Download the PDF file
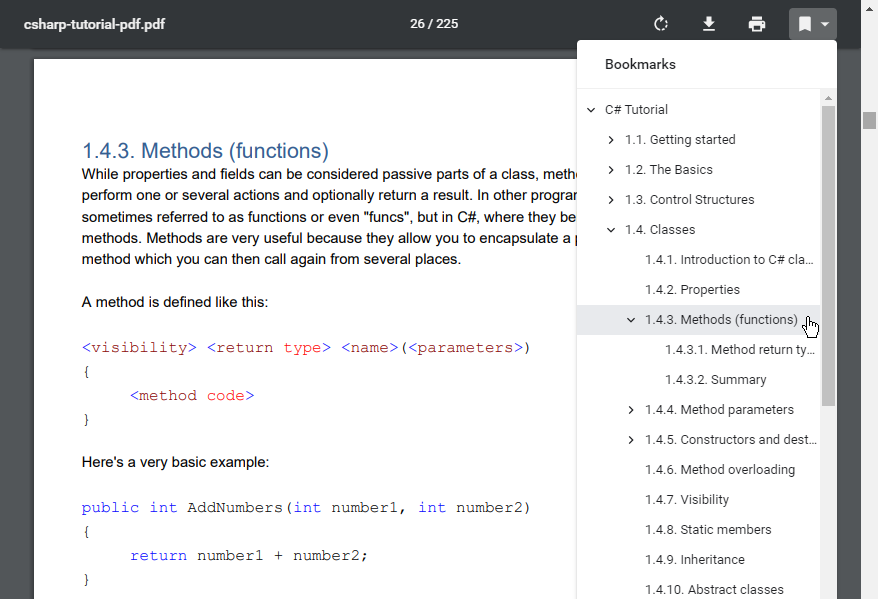 click(x=709, y=24)
